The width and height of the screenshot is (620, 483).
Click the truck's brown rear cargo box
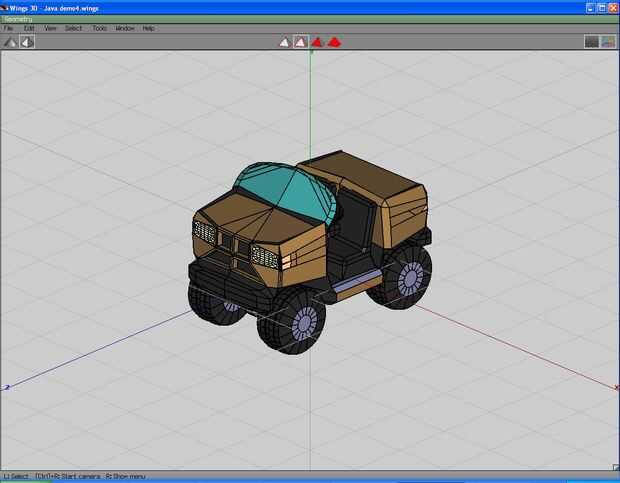tap(365, 175)
